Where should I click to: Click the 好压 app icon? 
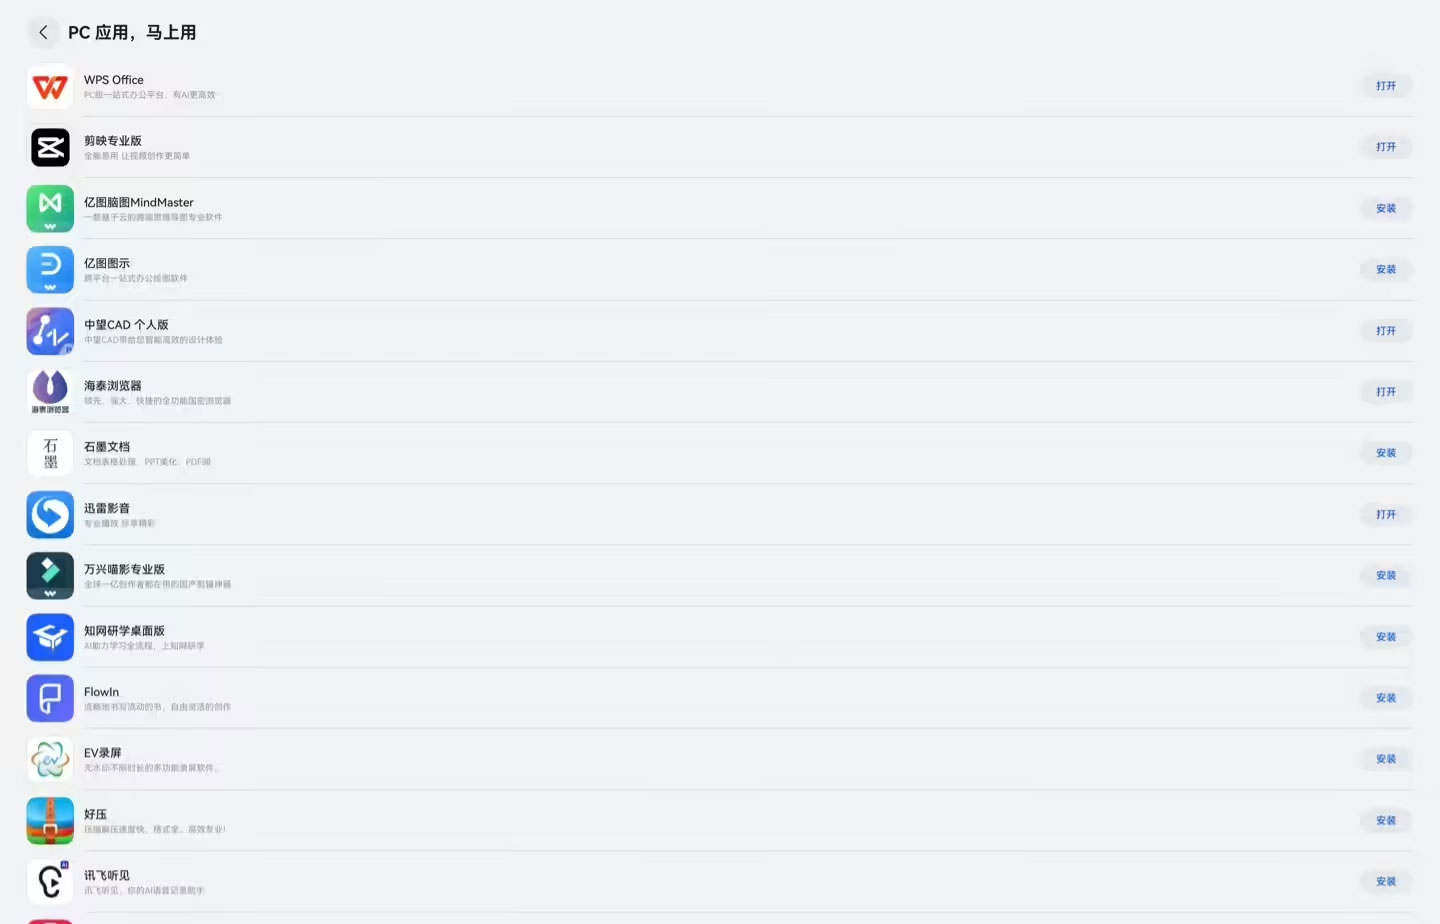coord(50,821)
